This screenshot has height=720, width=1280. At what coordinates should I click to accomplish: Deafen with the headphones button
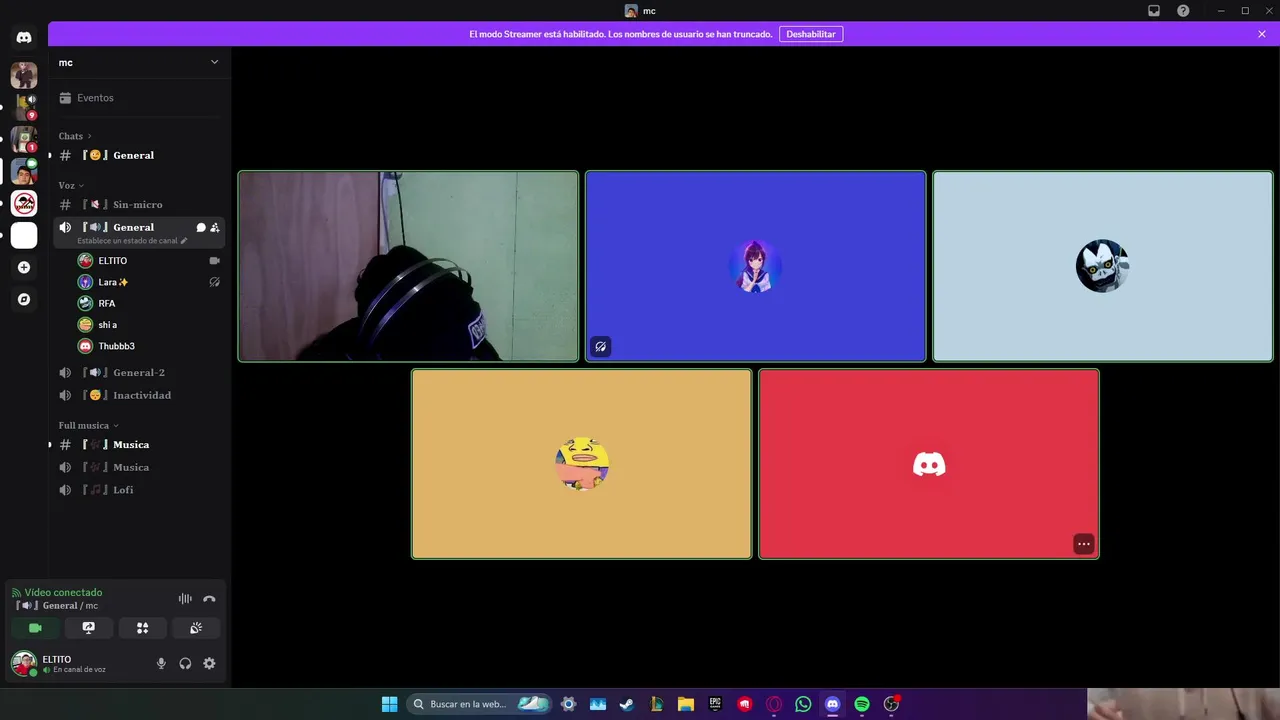[x=185, y=663]
